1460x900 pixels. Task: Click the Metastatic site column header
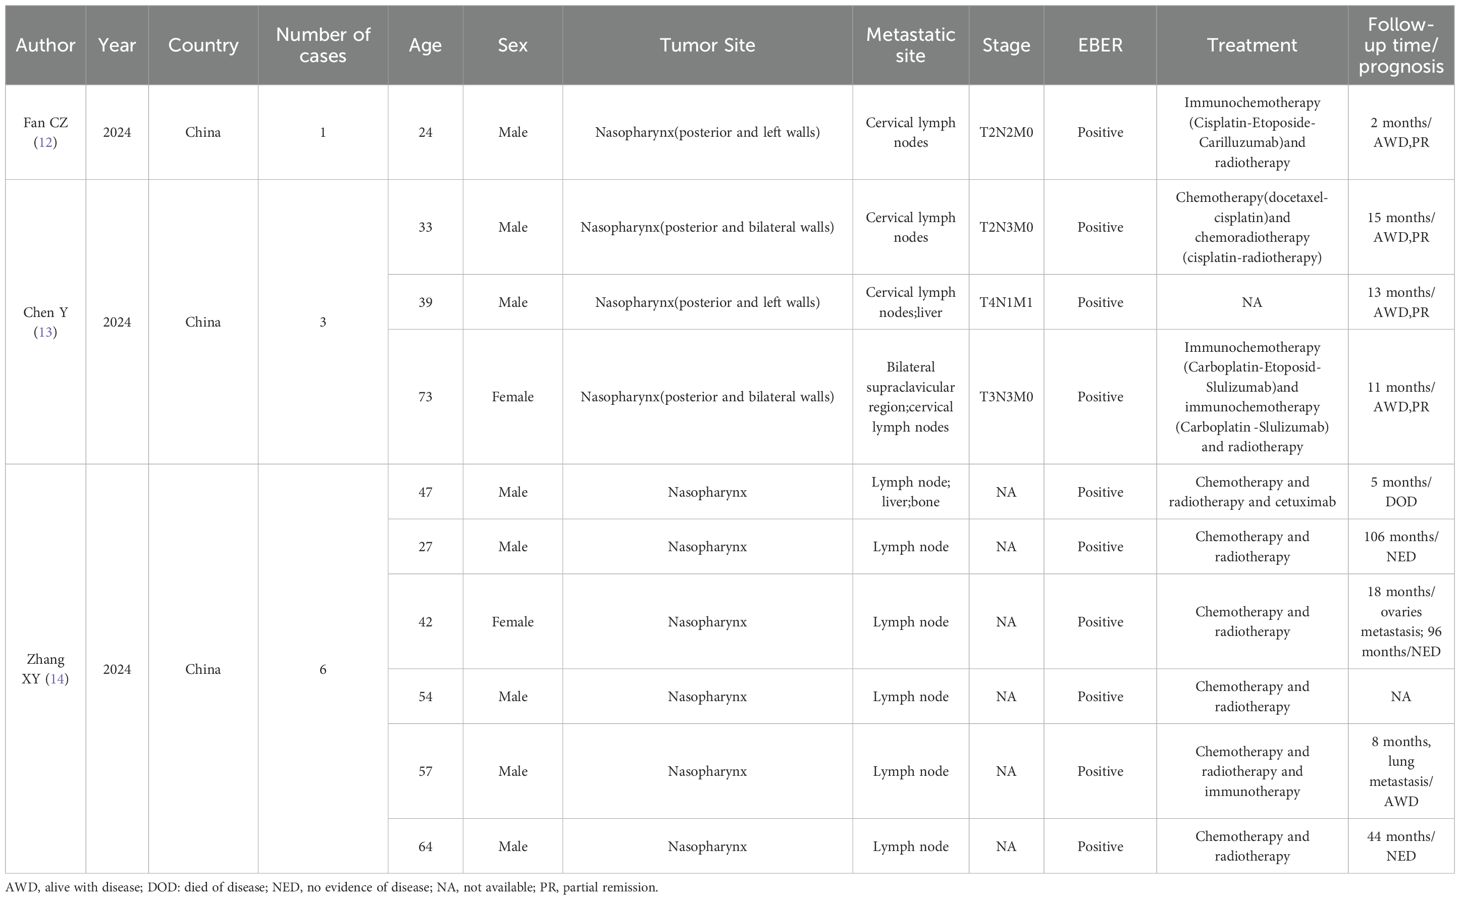pos(910,45)
